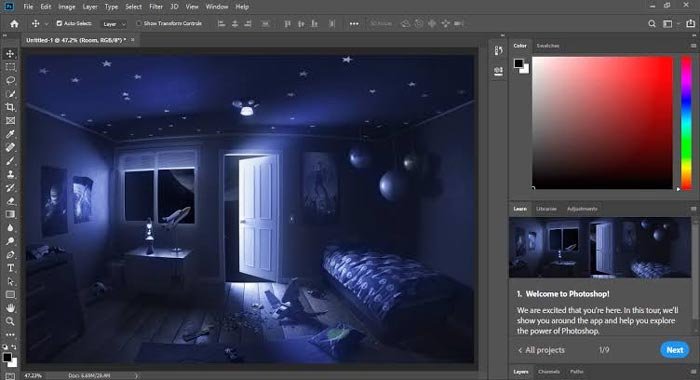Select the Lasso tool
Image resolution: width=700 pixels, height=380 pixels.
10,80
